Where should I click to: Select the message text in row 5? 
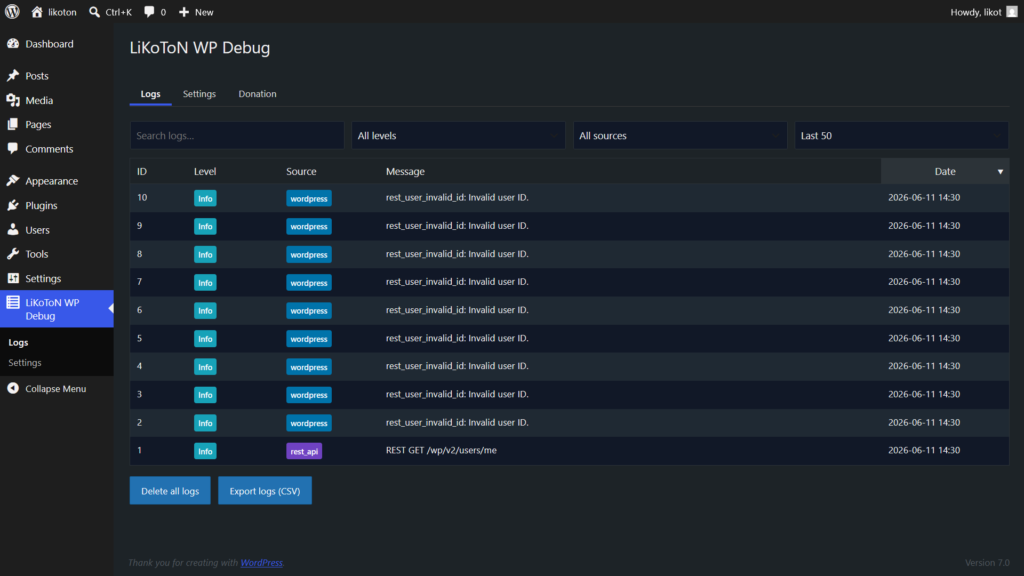click(457, 338)
